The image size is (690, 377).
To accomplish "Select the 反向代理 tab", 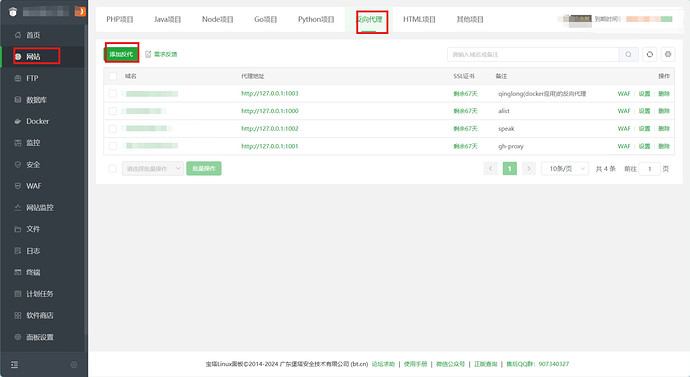I will tap(369, 19).
